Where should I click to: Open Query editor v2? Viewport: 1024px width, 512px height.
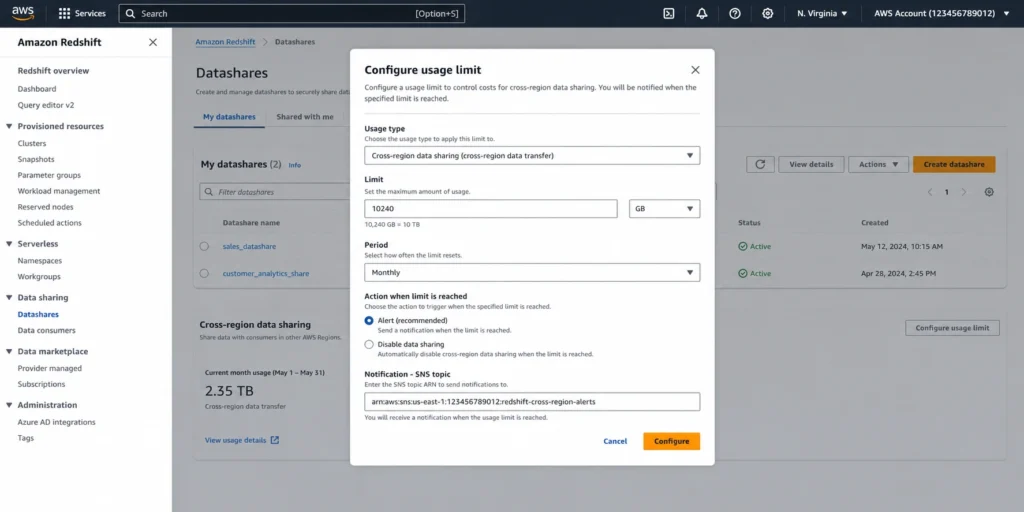46,104
